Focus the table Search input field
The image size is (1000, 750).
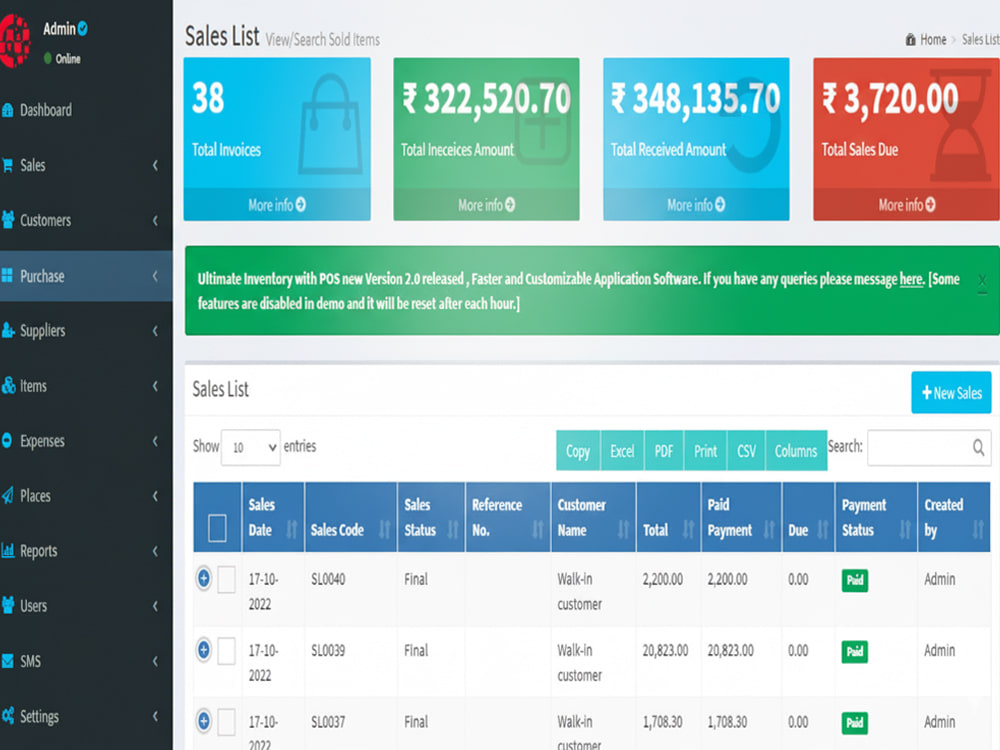929,448
